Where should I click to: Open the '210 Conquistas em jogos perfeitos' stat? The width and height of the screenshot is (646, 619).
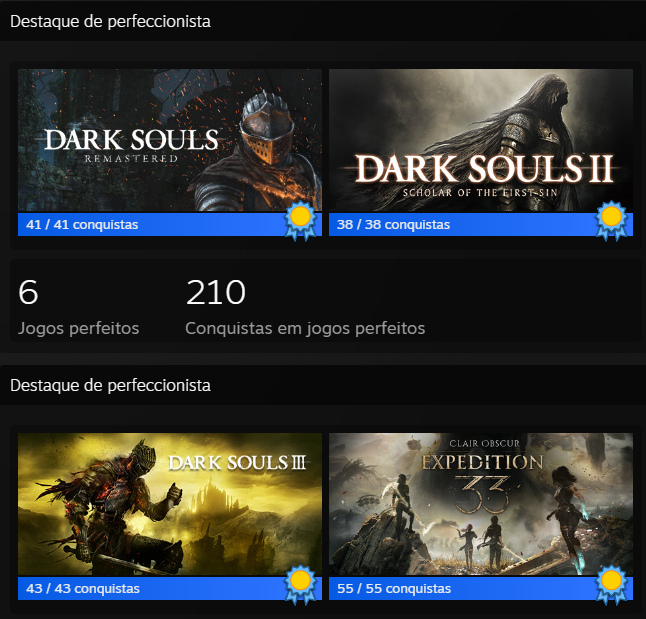pyautogui.click(x=305, y=307)
